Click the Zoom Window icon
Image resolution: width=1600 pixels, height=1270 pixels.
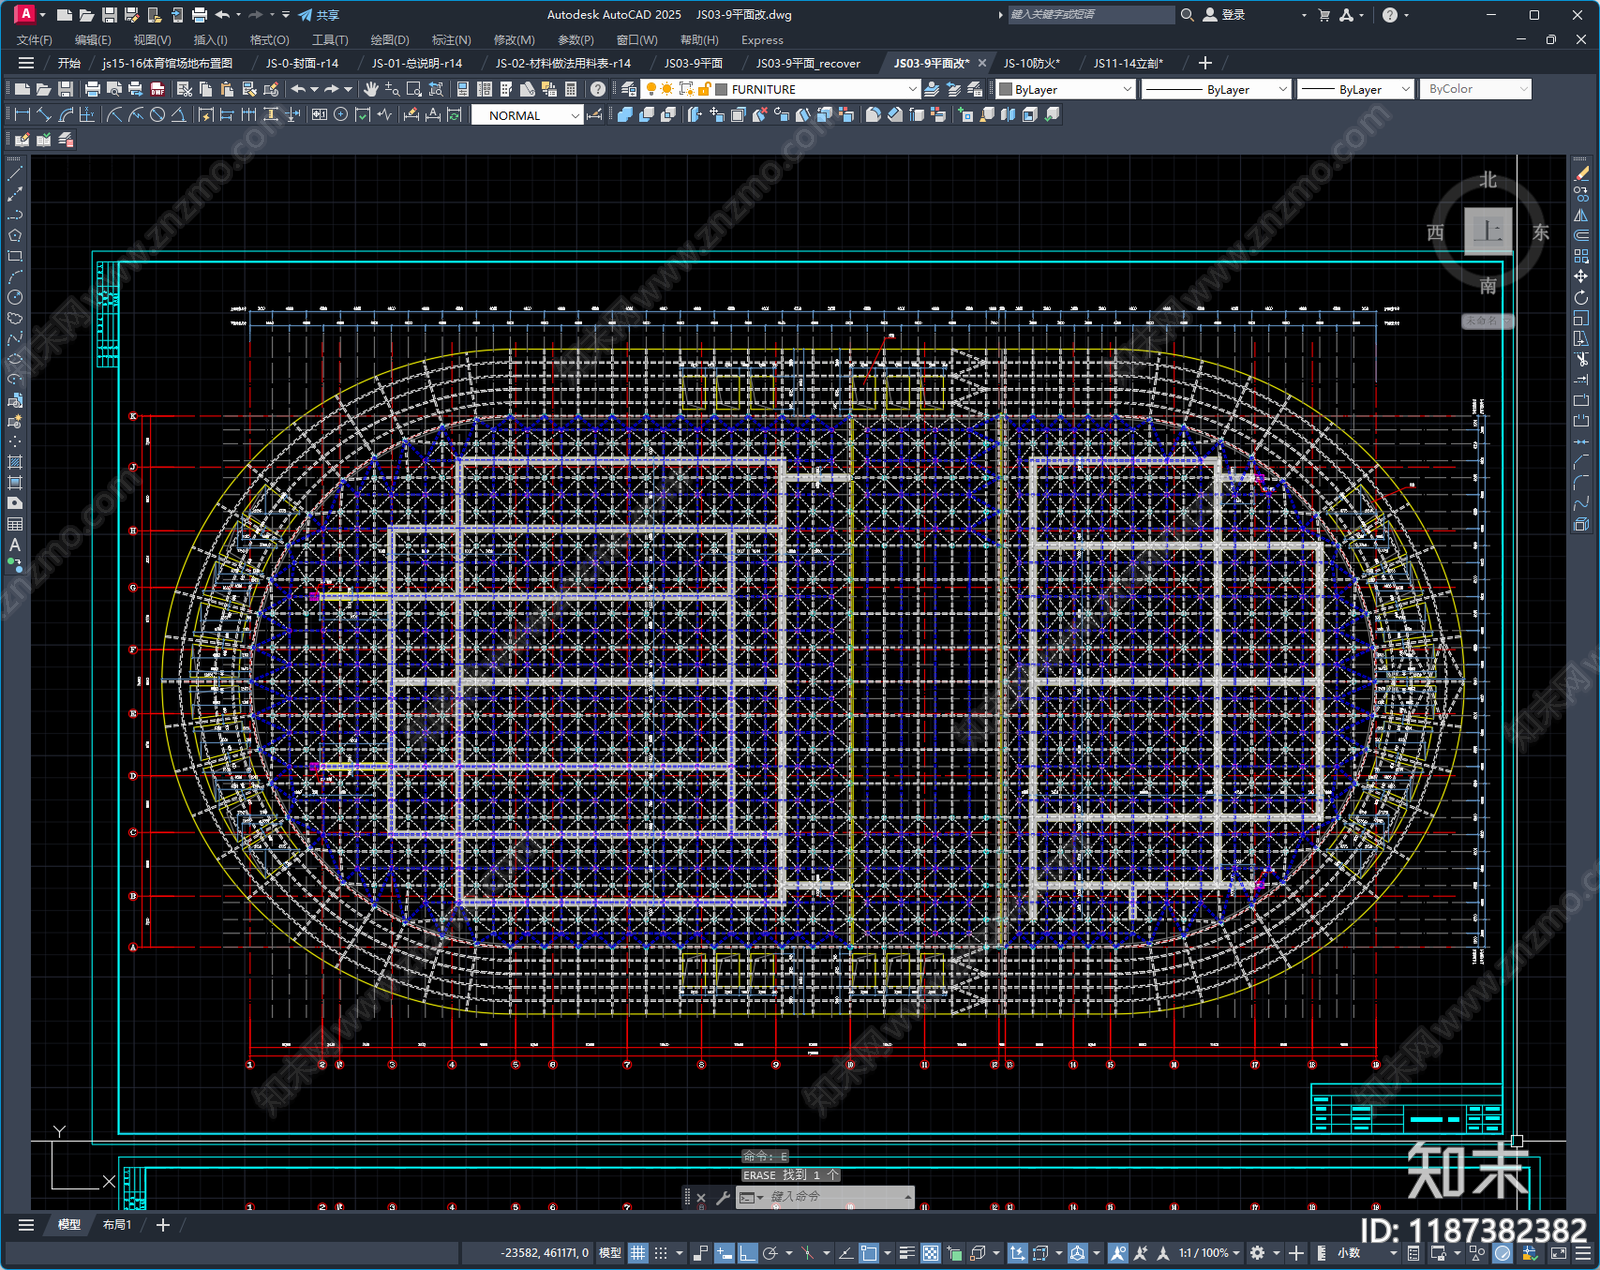coord(414,89)
